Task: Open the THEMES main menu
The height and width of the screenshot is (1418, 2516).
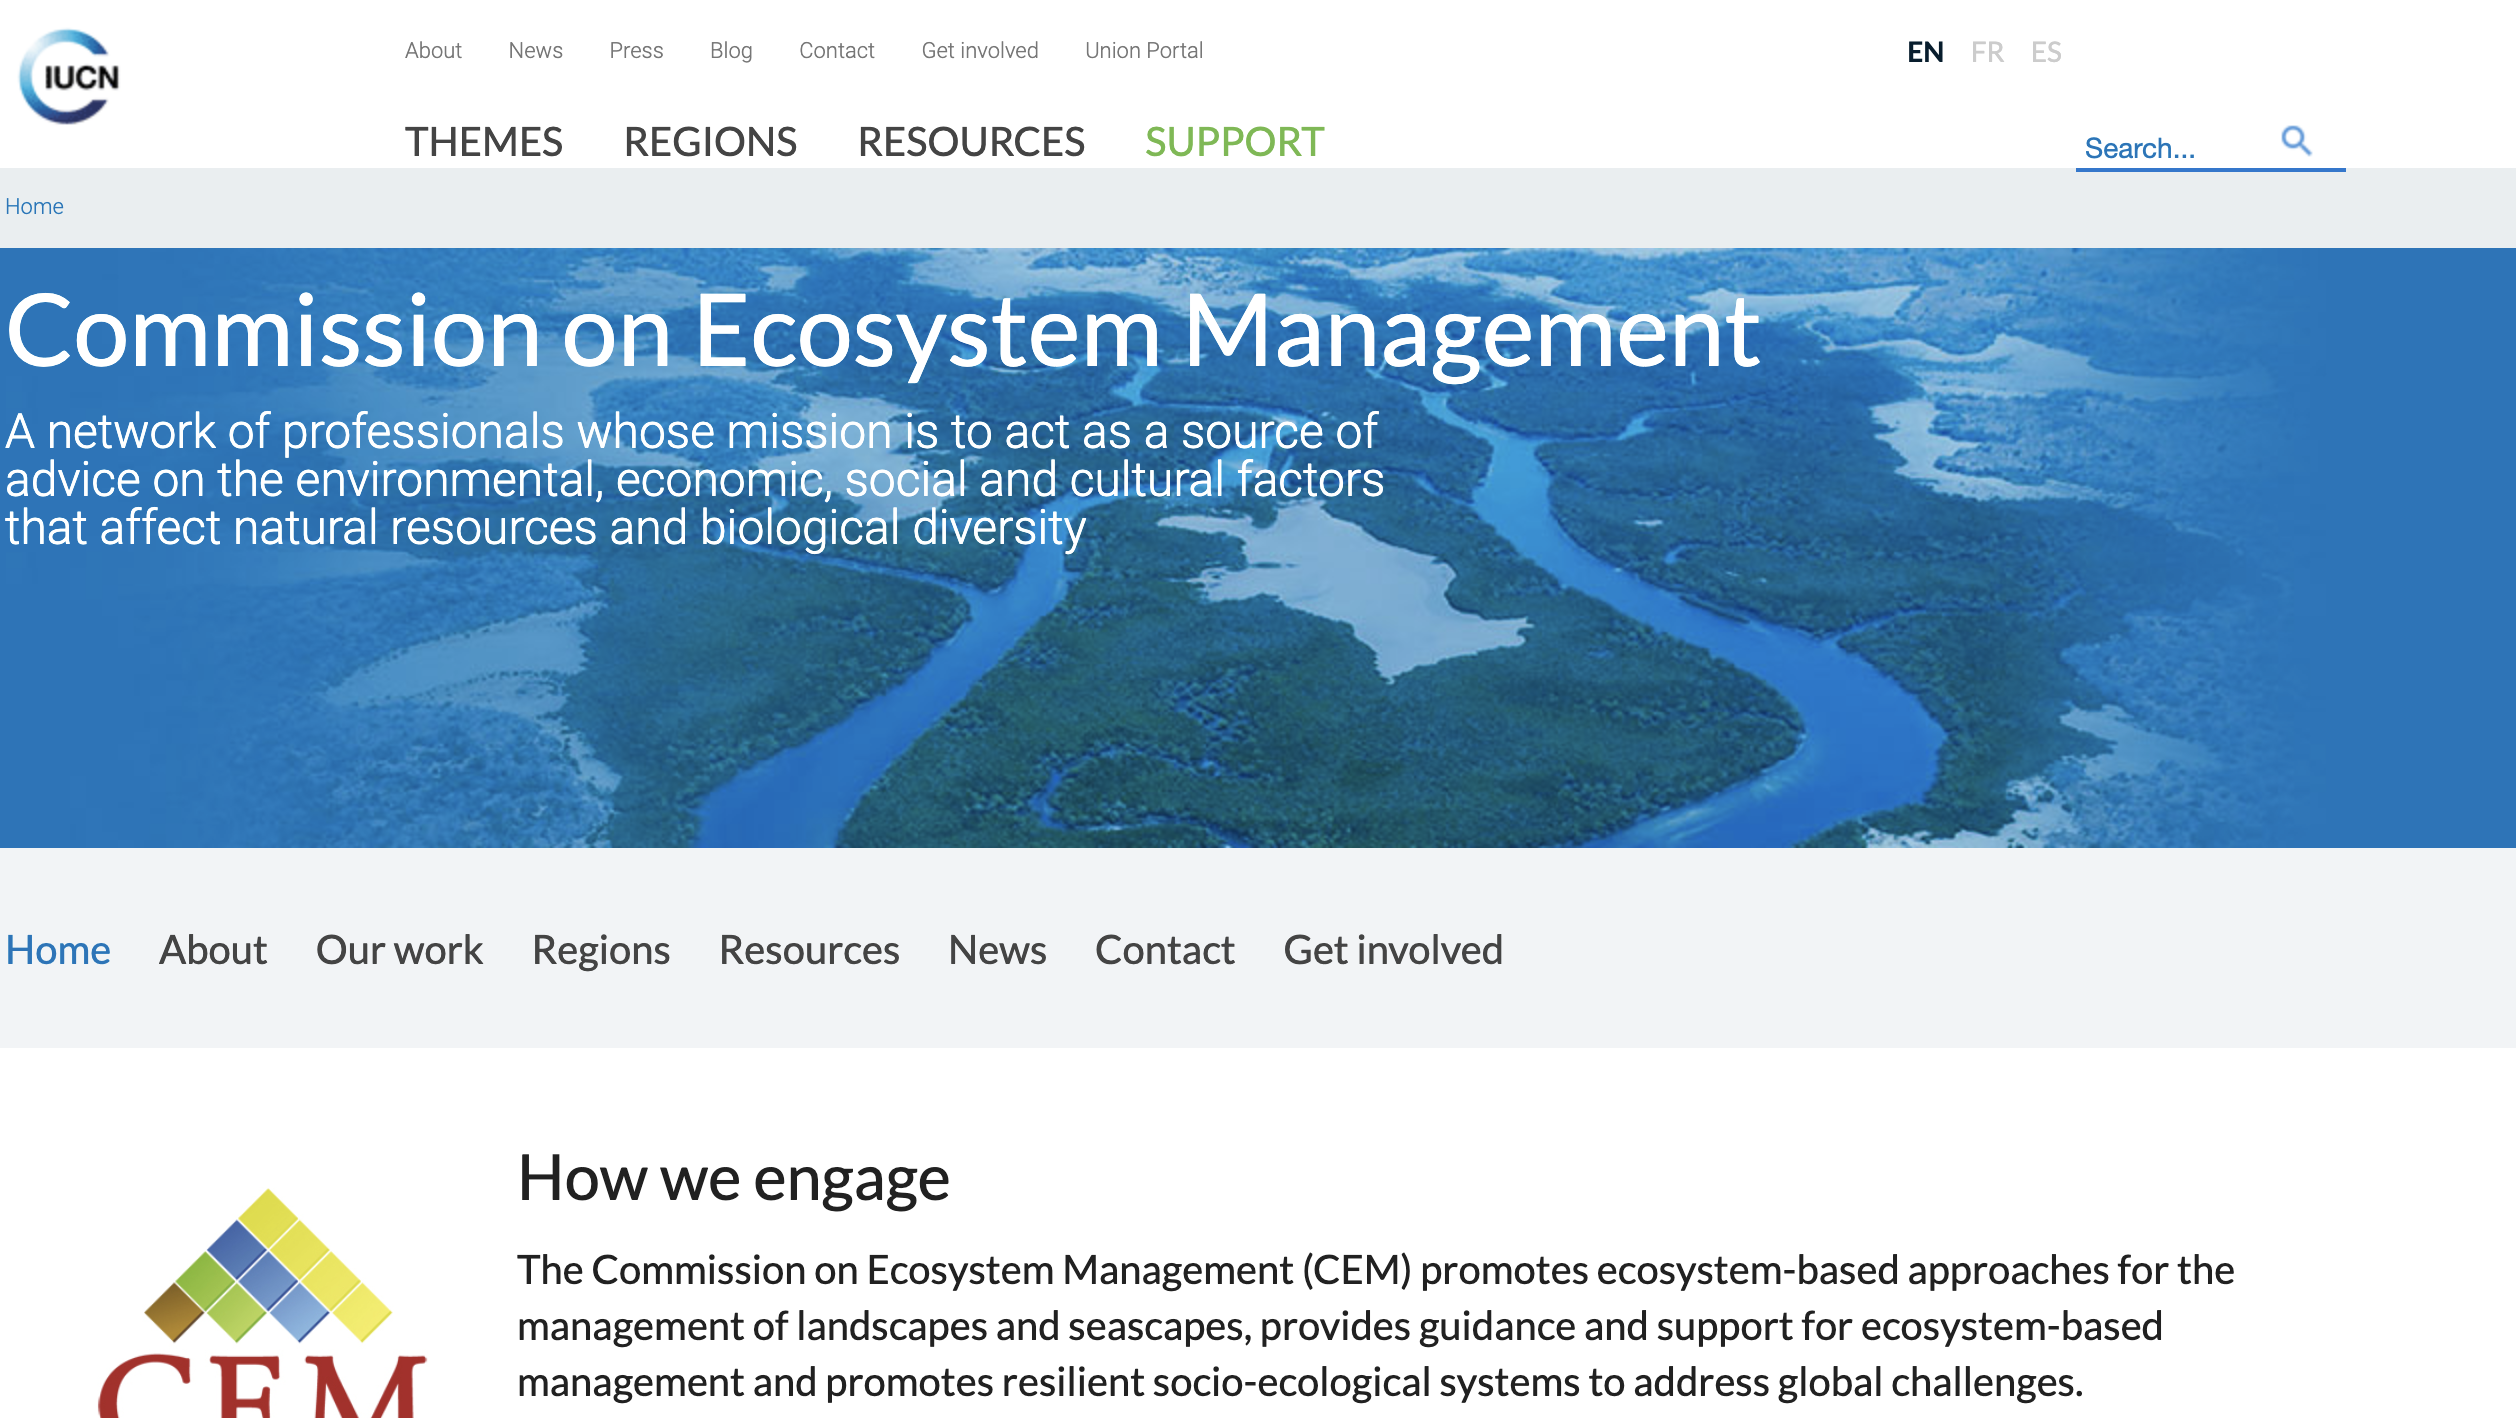Action: click(x=483, y=142)
